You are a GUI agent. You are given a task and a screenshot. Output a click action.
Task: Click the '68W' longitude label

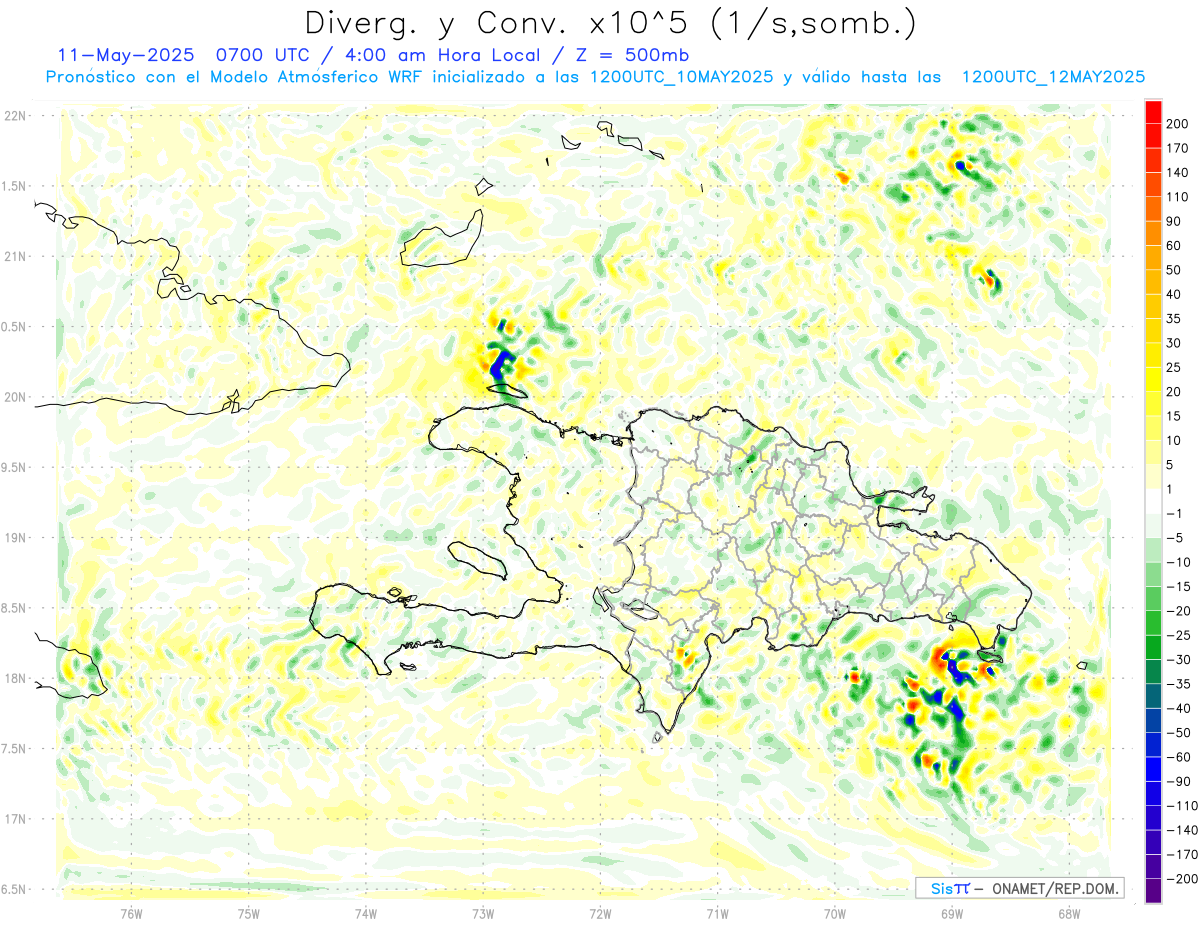click(x=1068, y=913)
